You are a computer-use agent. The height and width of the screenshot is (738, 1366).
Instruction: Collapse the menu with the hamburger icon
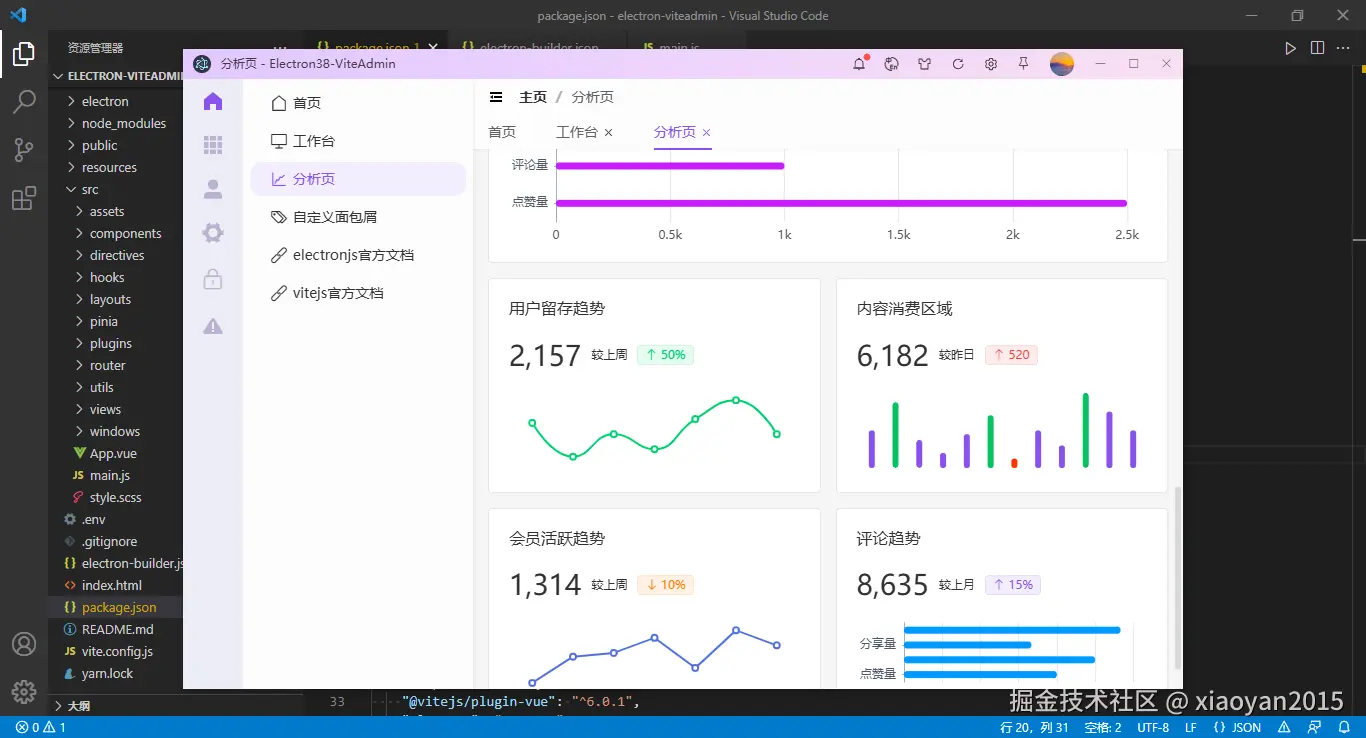tap(497, 96)
